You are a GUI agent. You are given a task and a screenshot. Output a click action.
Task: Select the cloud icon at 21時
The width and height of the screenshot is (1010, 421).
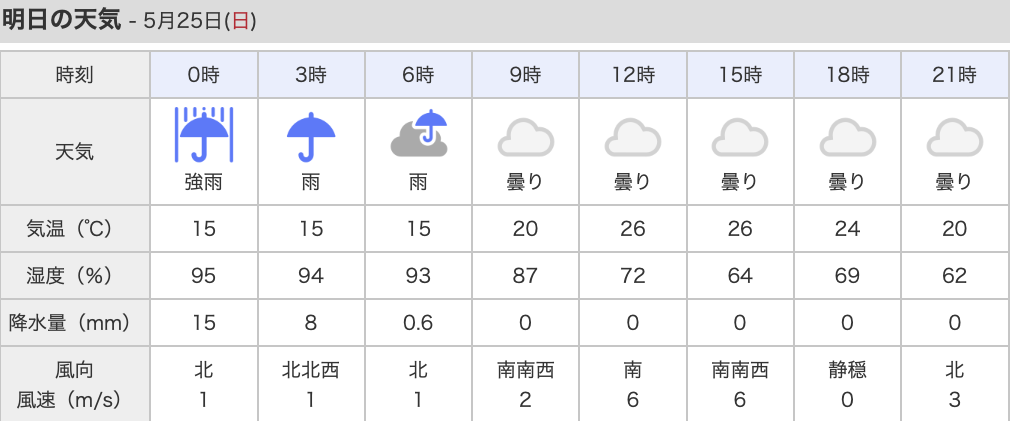(955, 137)
